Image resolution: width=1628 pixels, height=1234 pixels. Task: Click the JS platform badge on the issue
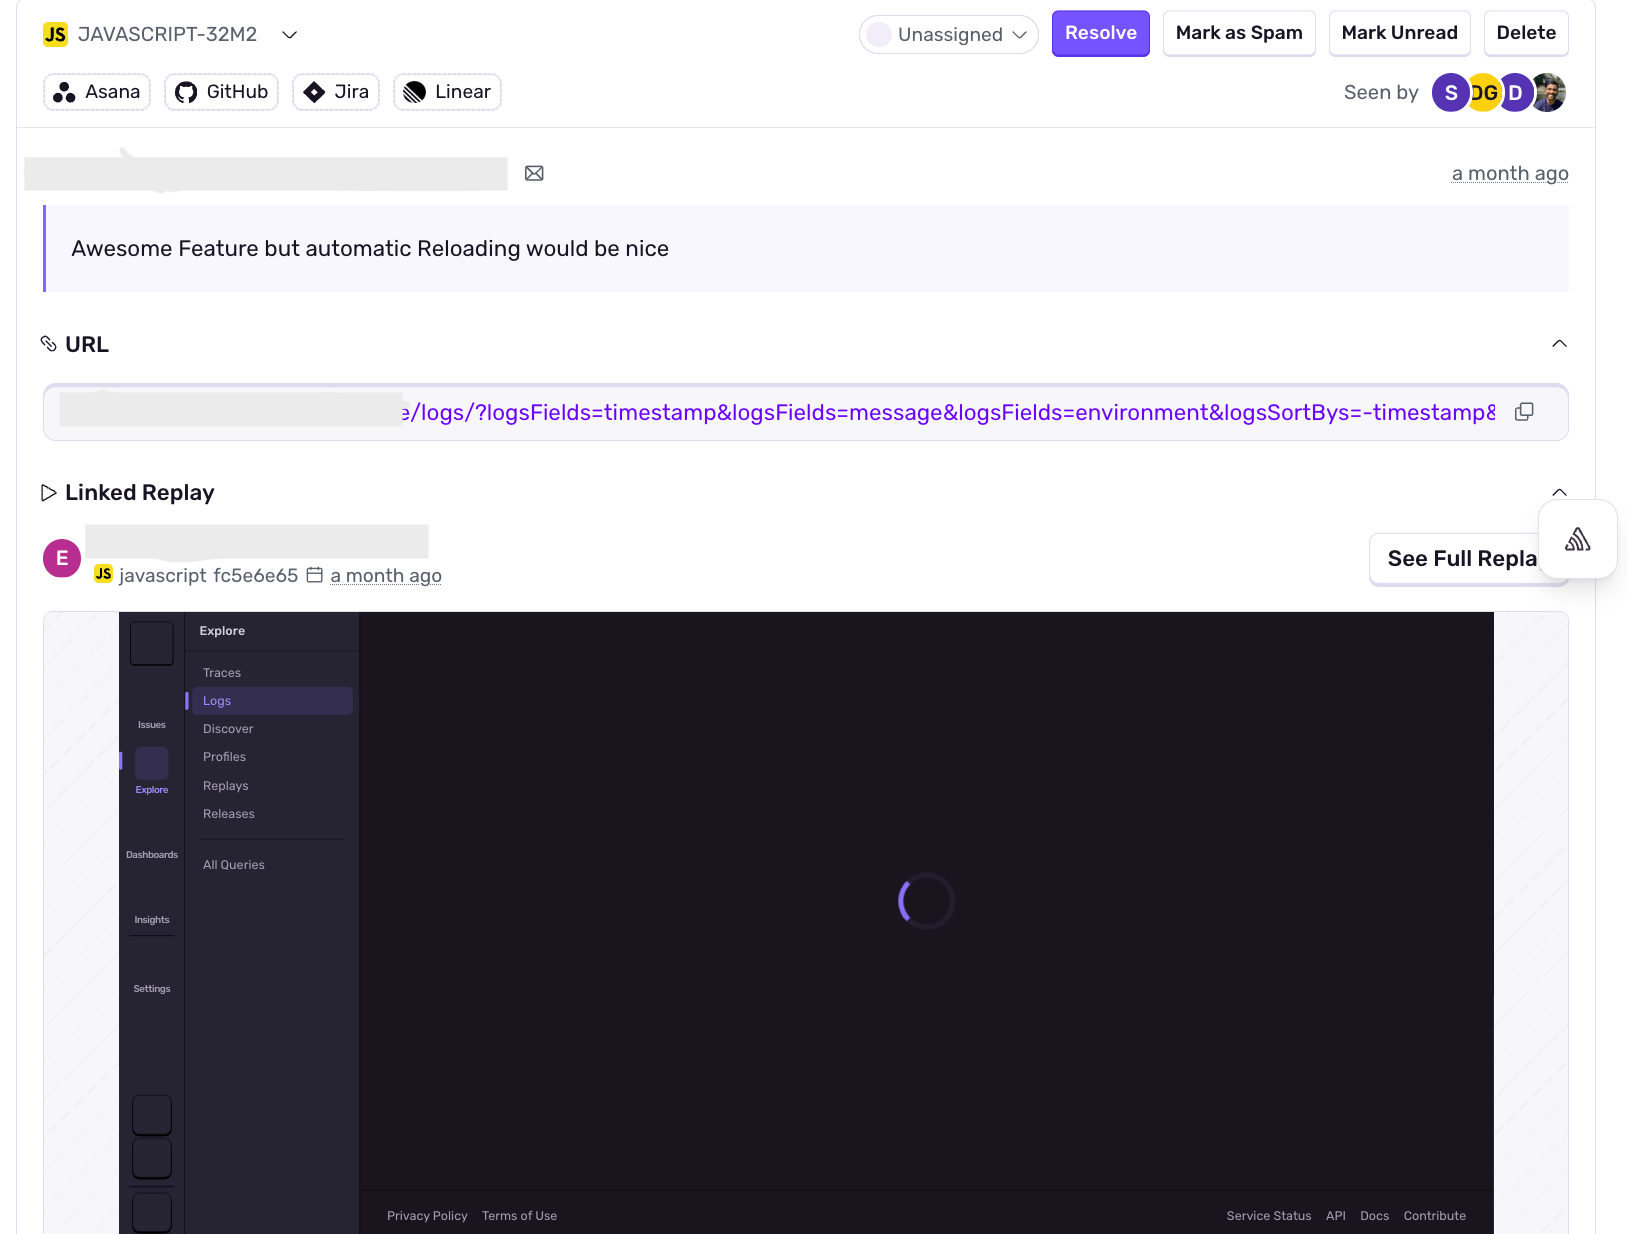[x=55, y=33]
